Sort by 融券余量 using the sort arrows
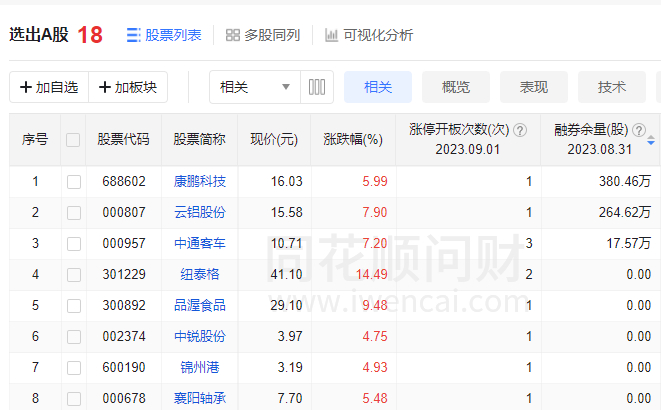This screenshot has height=410, width=661. click(651, 140)
